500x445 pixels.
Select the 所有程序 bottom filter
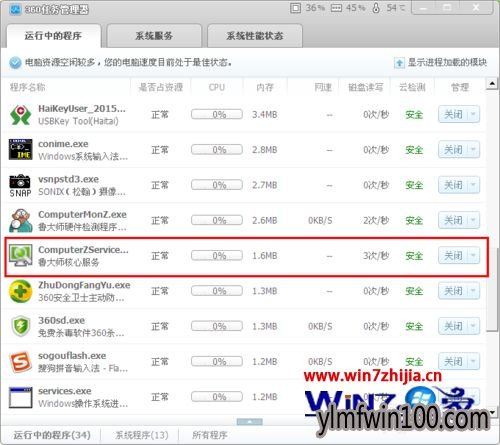pos(210,435)
